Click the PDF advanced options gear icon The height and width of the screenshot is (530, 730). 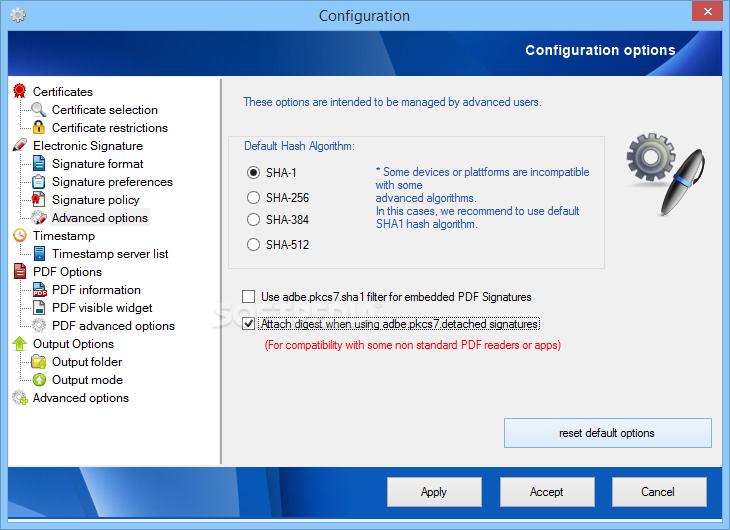(39, 326)
